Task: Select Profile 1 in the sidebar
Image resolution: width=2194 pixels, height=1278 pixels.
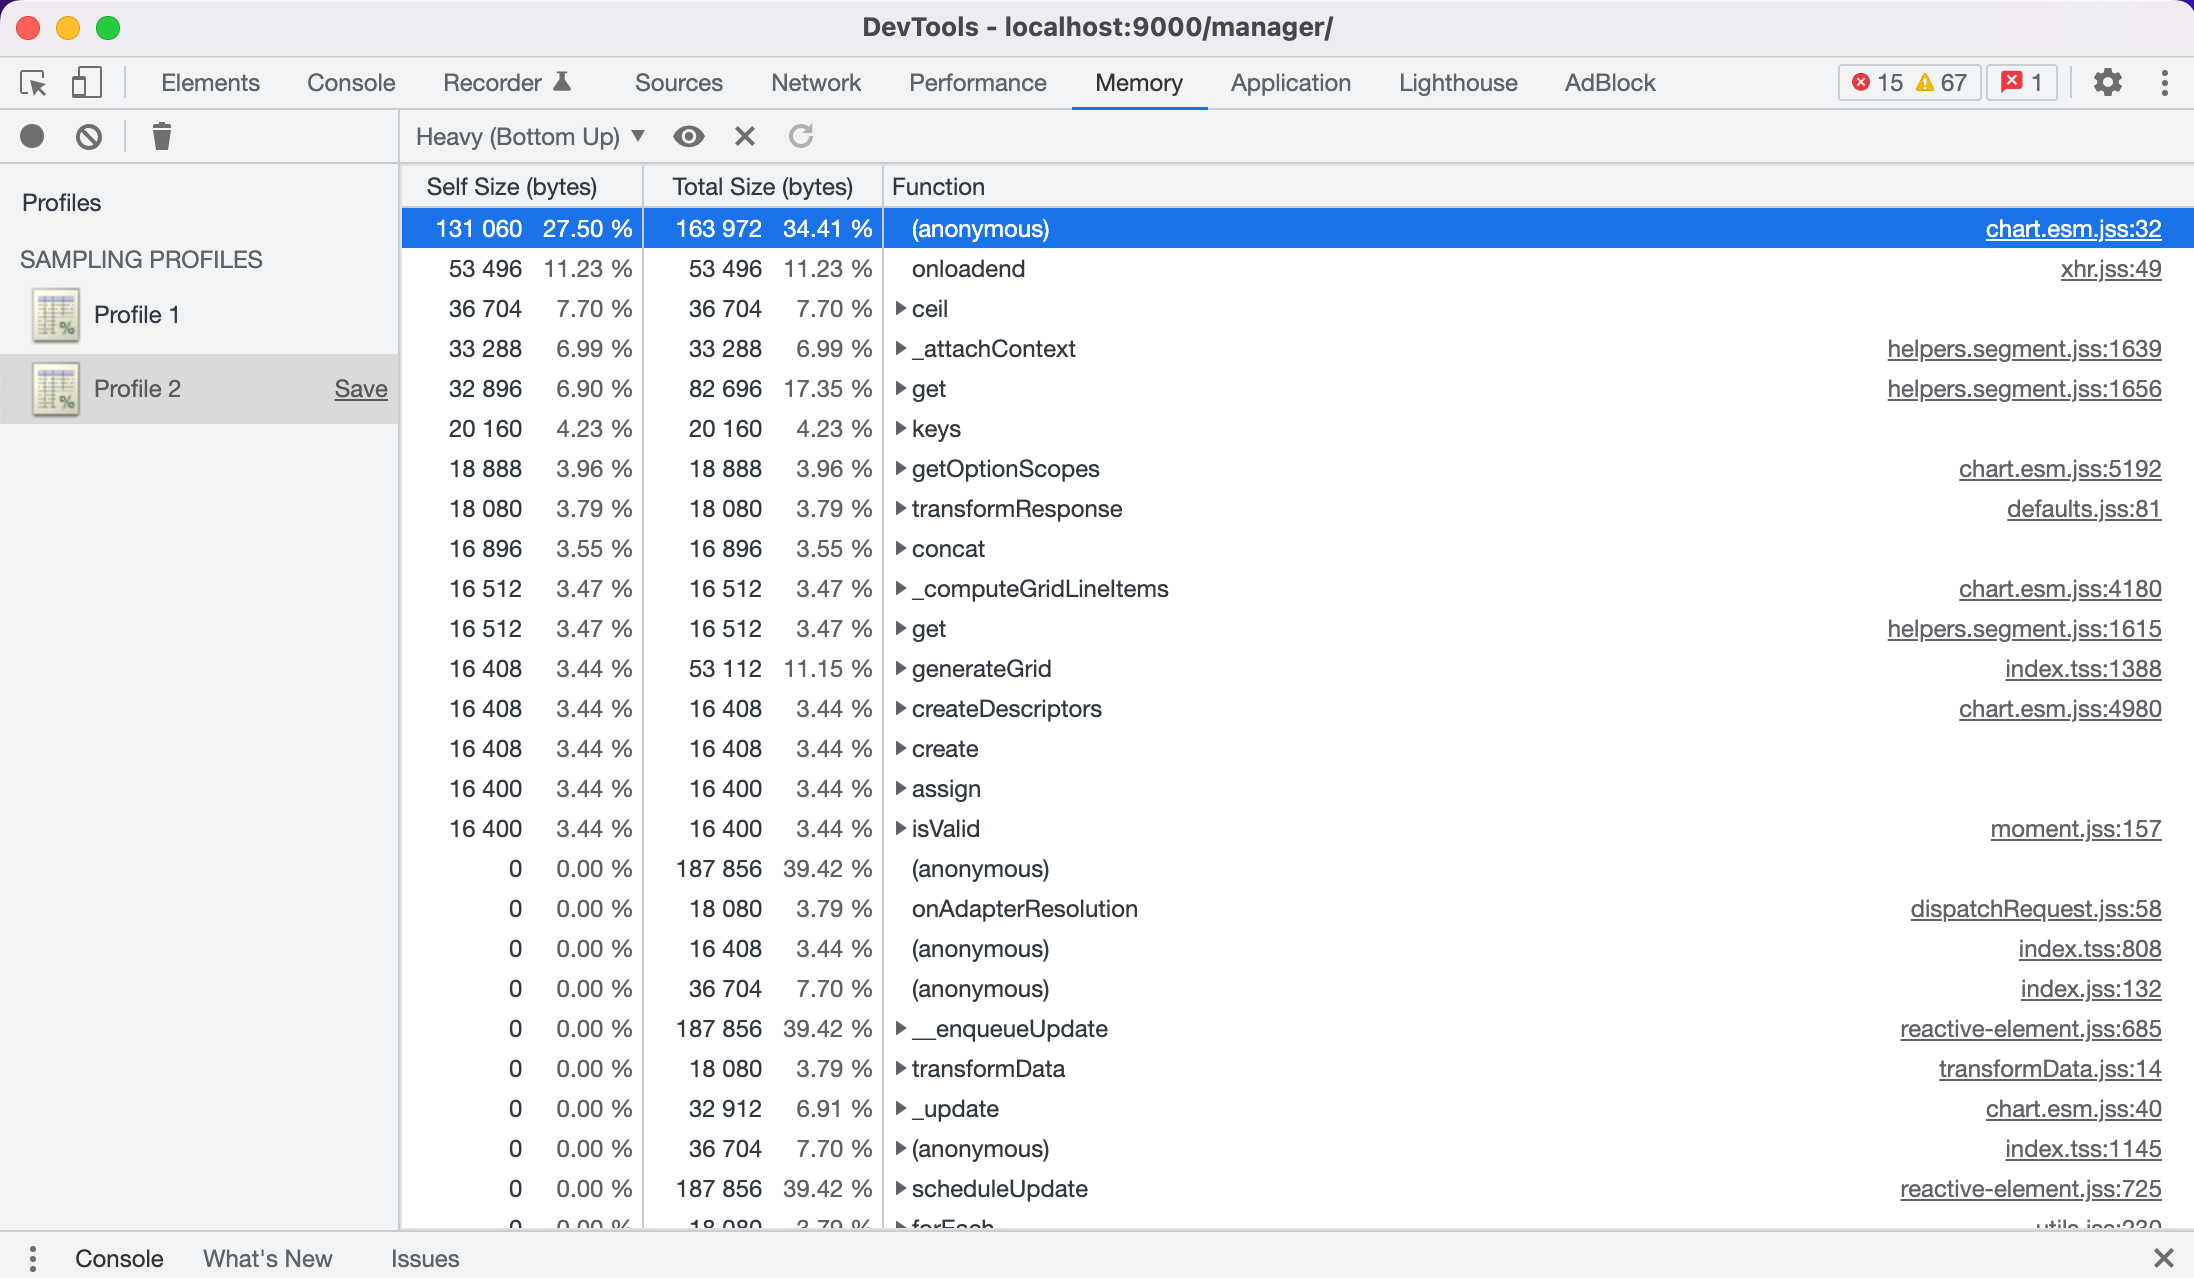Action: 137,313
